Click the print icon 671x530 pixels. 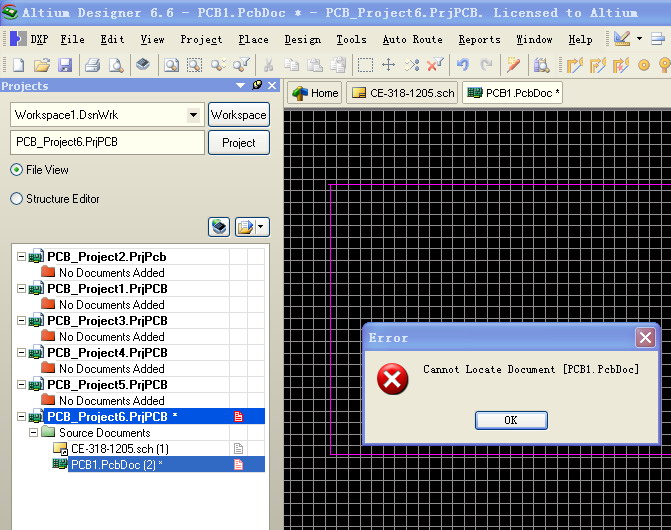(92, 65)
